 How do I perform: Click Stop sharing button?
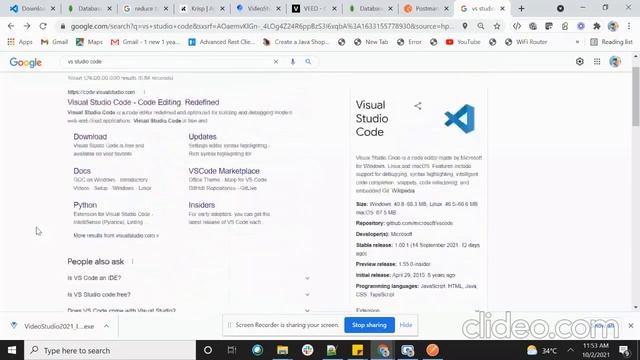pyautogui.click(x=369, y=325)
